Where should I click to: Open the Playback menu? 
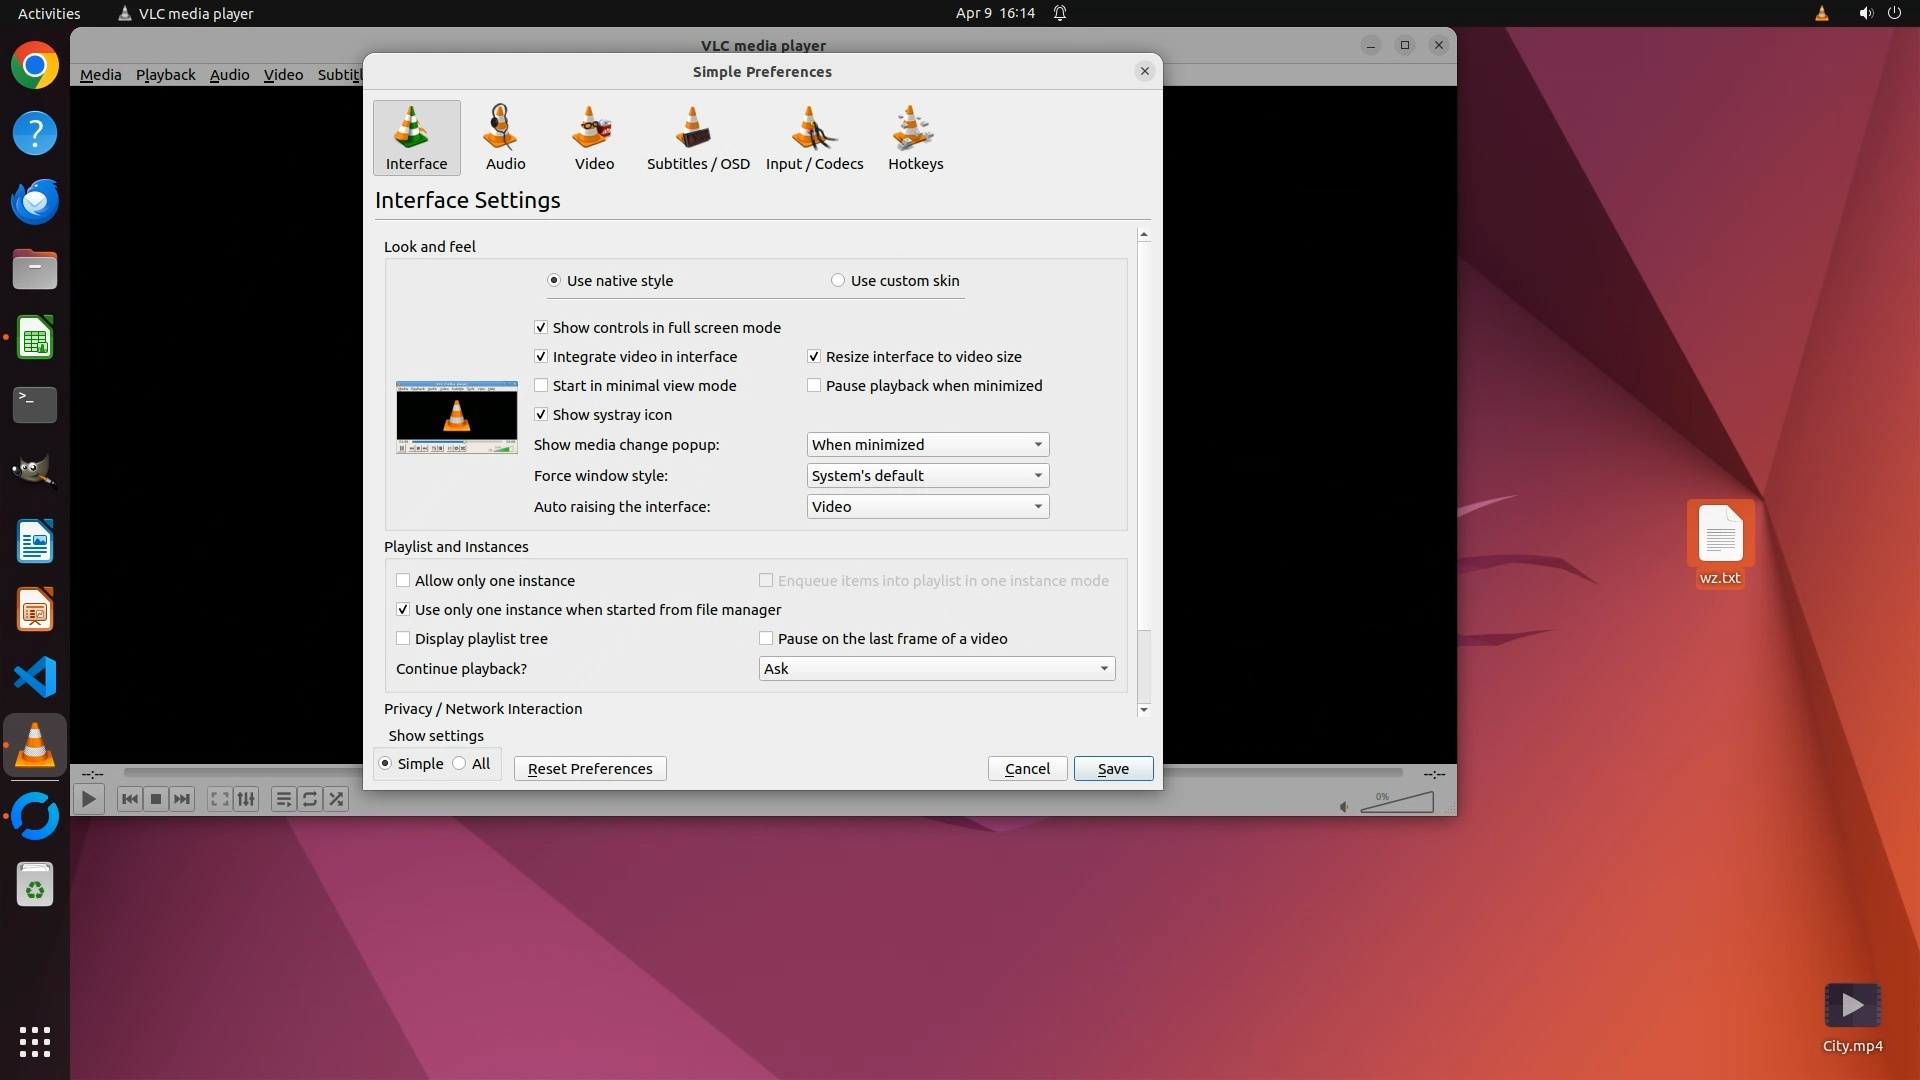click(x=165, y=75)
